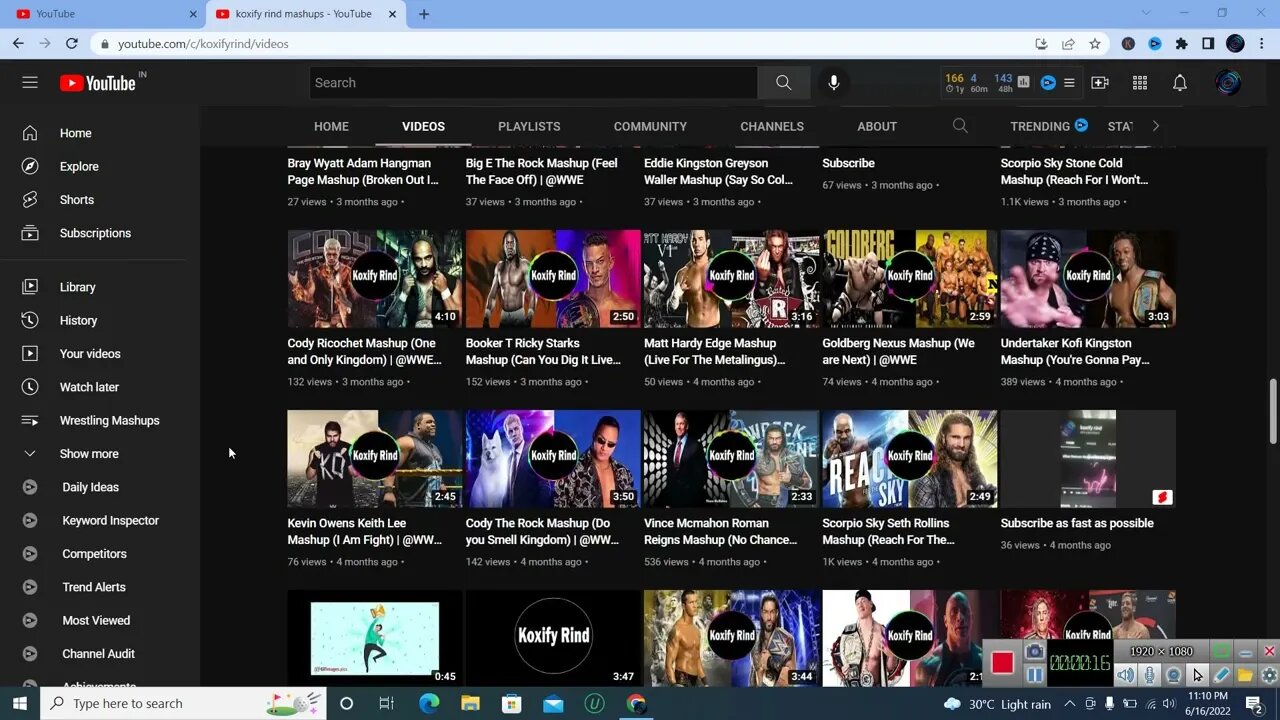Open the recorder settings gear
Screen dimensions: 1280x720
tap(1269, 676)
